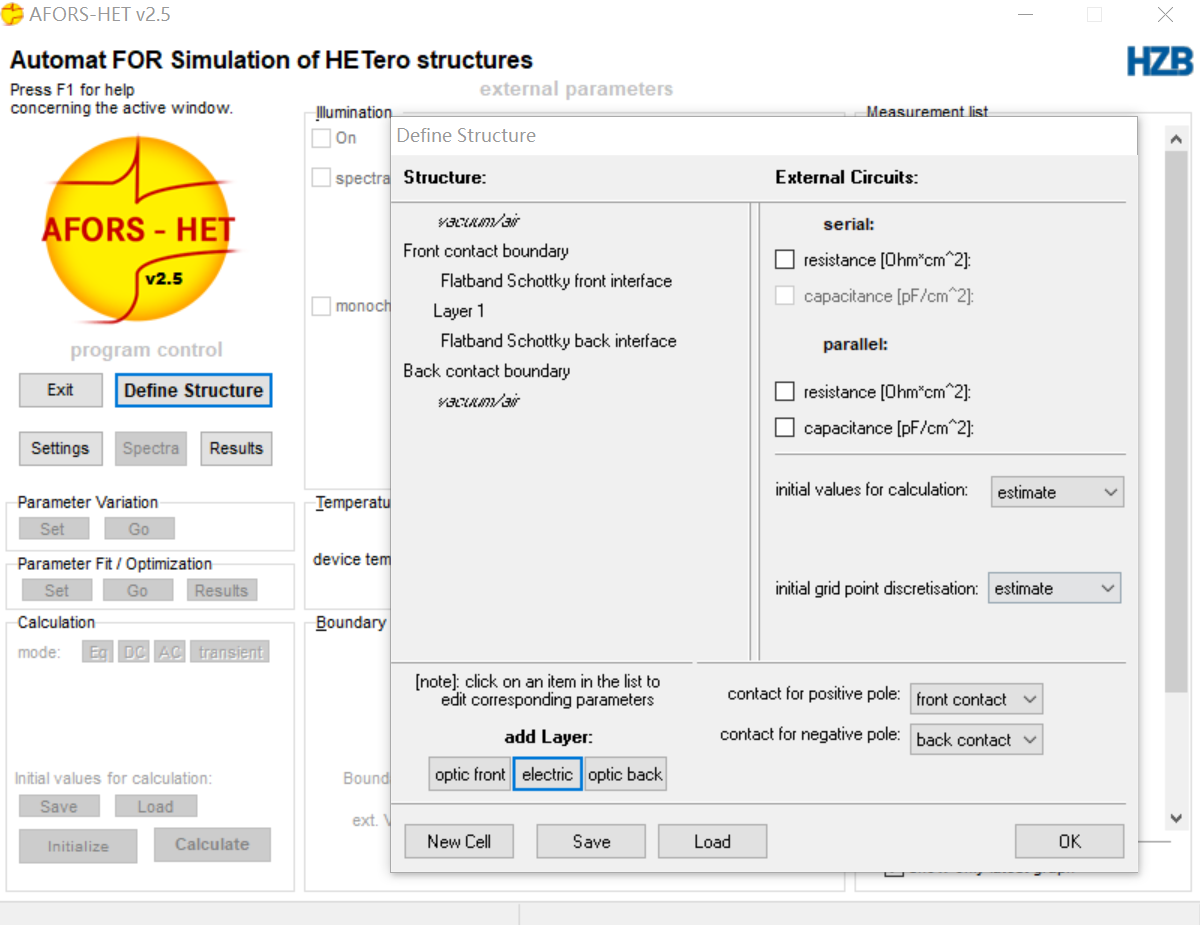This screenshot has height=925, width=1200.
Task: Click the External Circuits heading
Action: pyautogui.click(x=846, y=177)
